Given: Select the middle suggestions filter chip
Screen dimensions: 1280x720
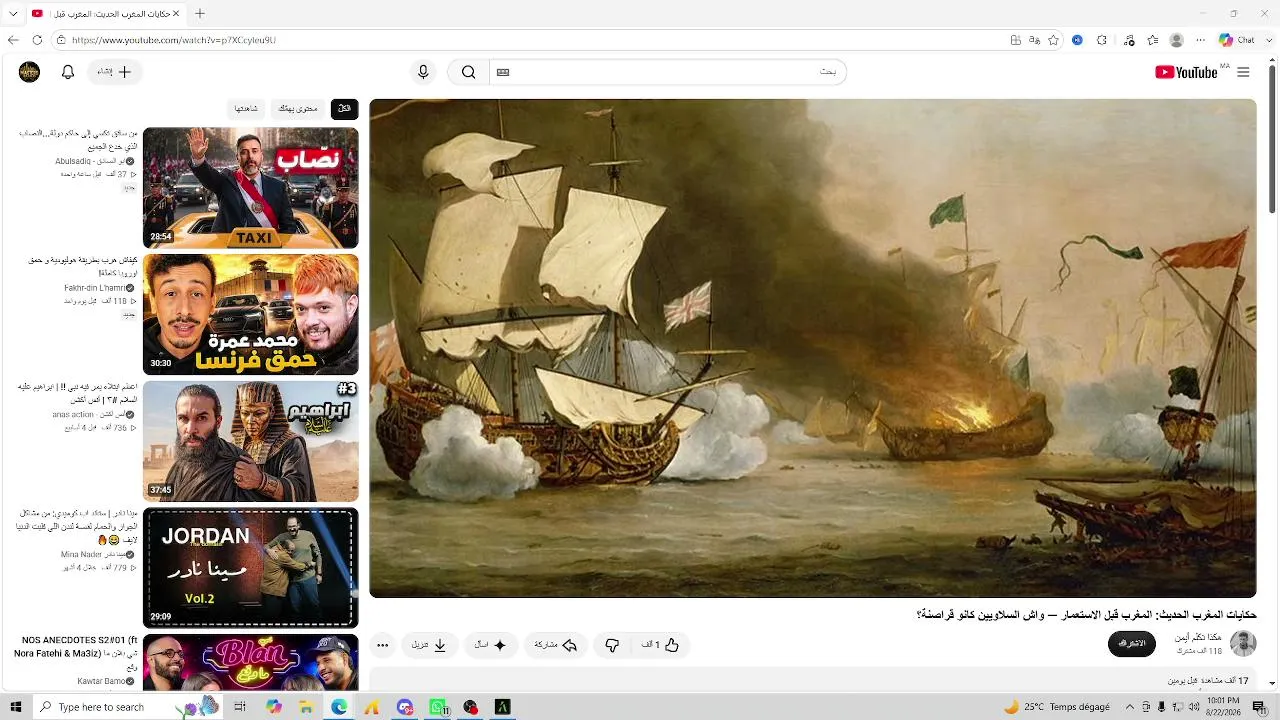Looking at the screenshot, I should click(298, 108).
